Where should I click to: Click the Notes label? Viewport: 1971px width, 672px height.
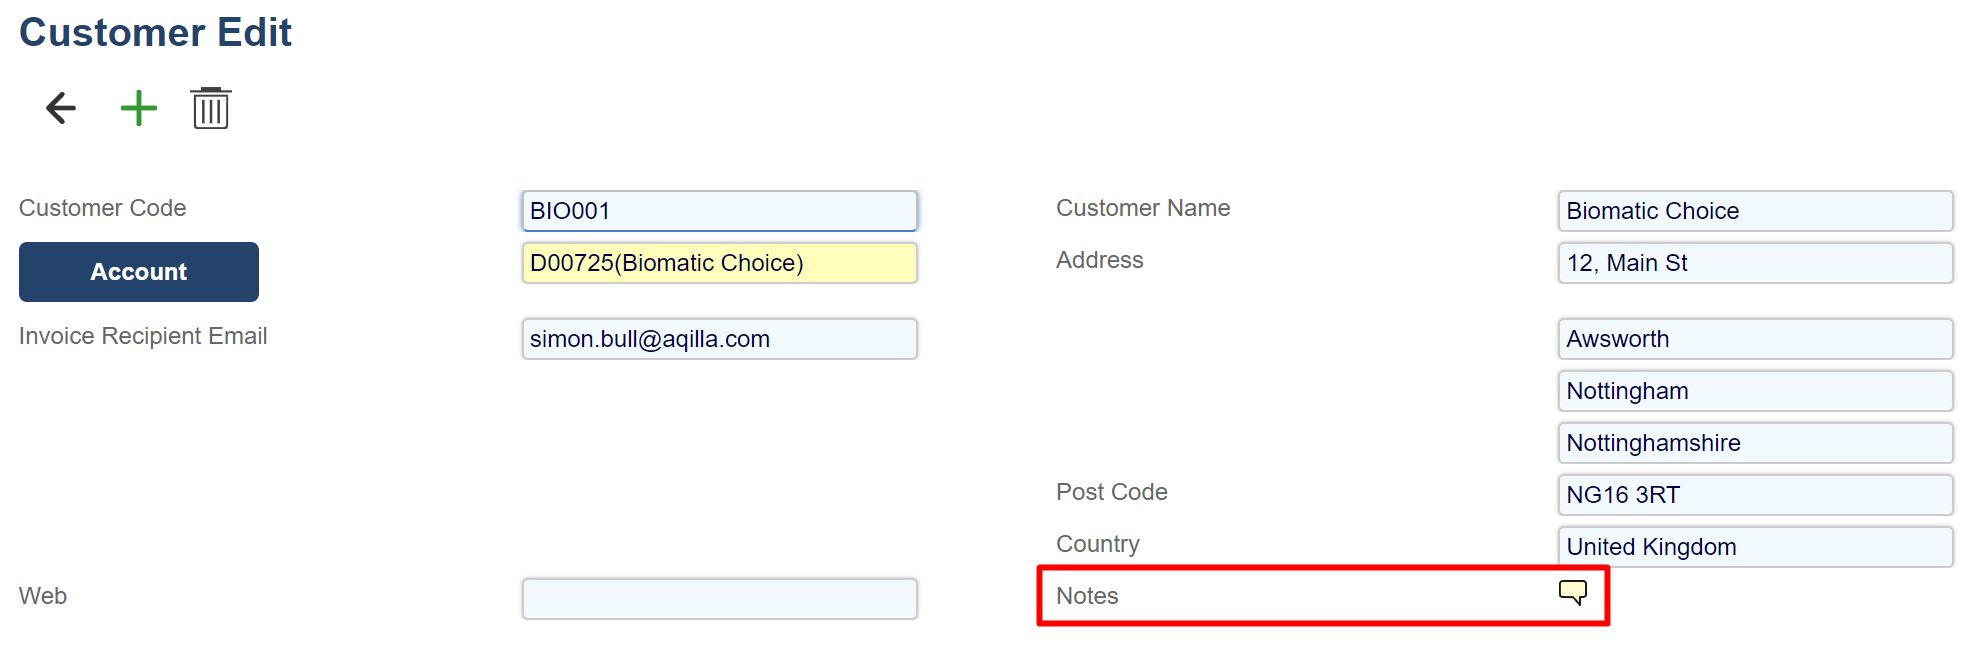pos(1087,596)
